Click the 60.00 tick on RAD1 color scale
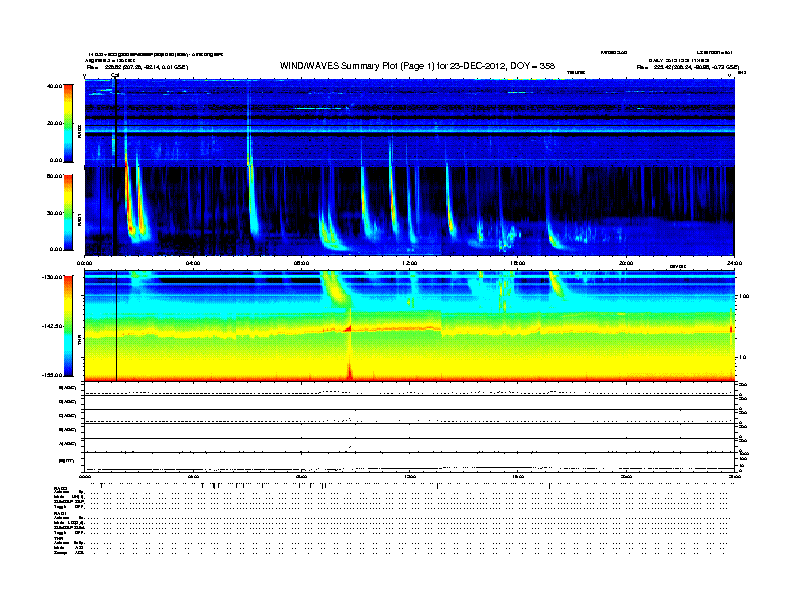 pos(55,176)
